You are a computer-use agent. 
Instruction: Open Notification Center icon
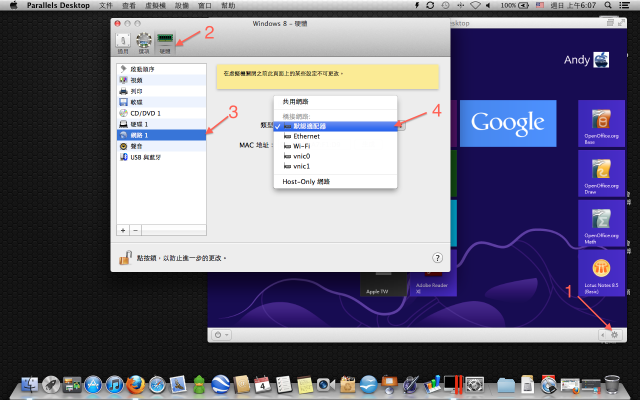click(x=624, y=5)
